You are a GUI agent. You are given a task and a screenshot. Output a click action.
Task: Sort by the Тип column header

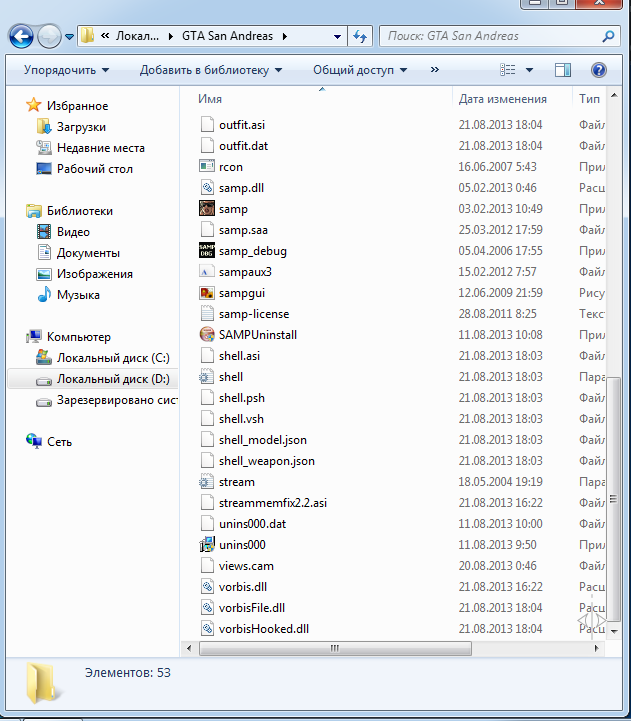[589, 99]
